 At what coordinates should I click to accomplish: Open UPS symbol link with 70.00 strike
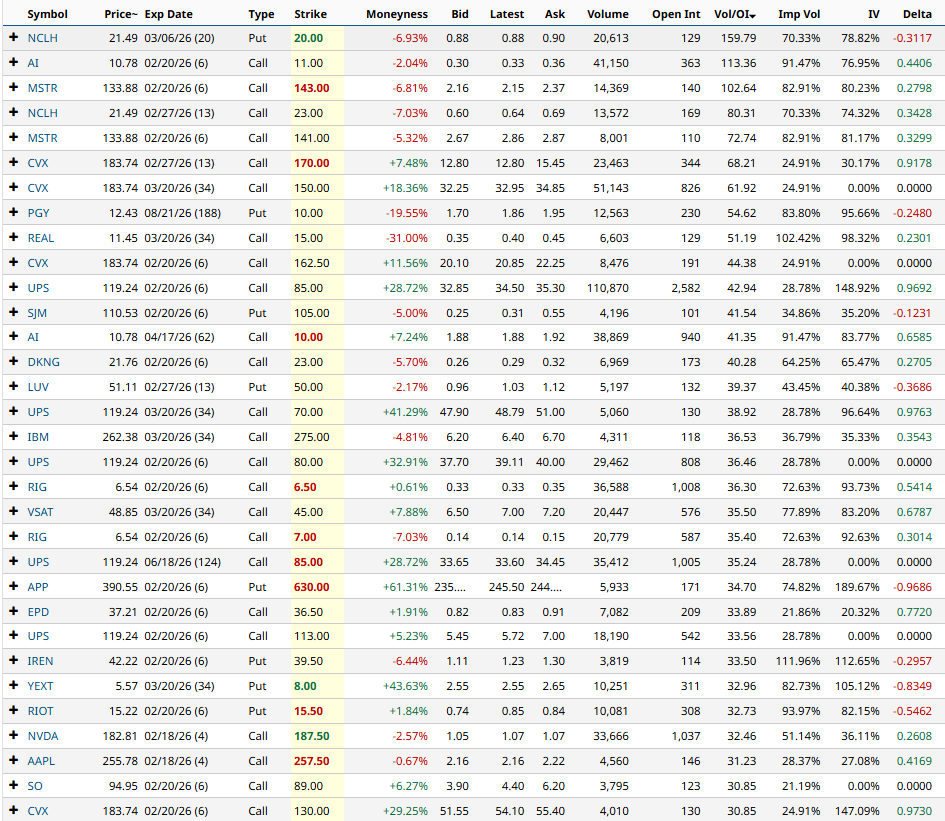click(x=38, y=412)
